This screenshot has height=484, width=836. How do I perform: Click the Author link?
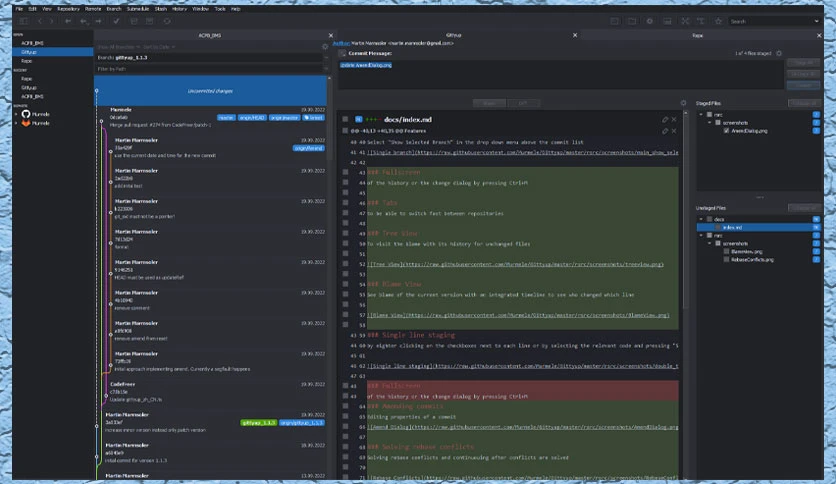[x=341, y=43]
